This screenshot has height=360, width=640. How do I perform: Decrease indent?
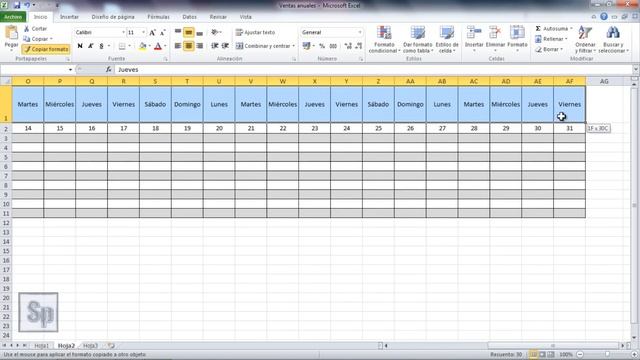pos(215,46)
